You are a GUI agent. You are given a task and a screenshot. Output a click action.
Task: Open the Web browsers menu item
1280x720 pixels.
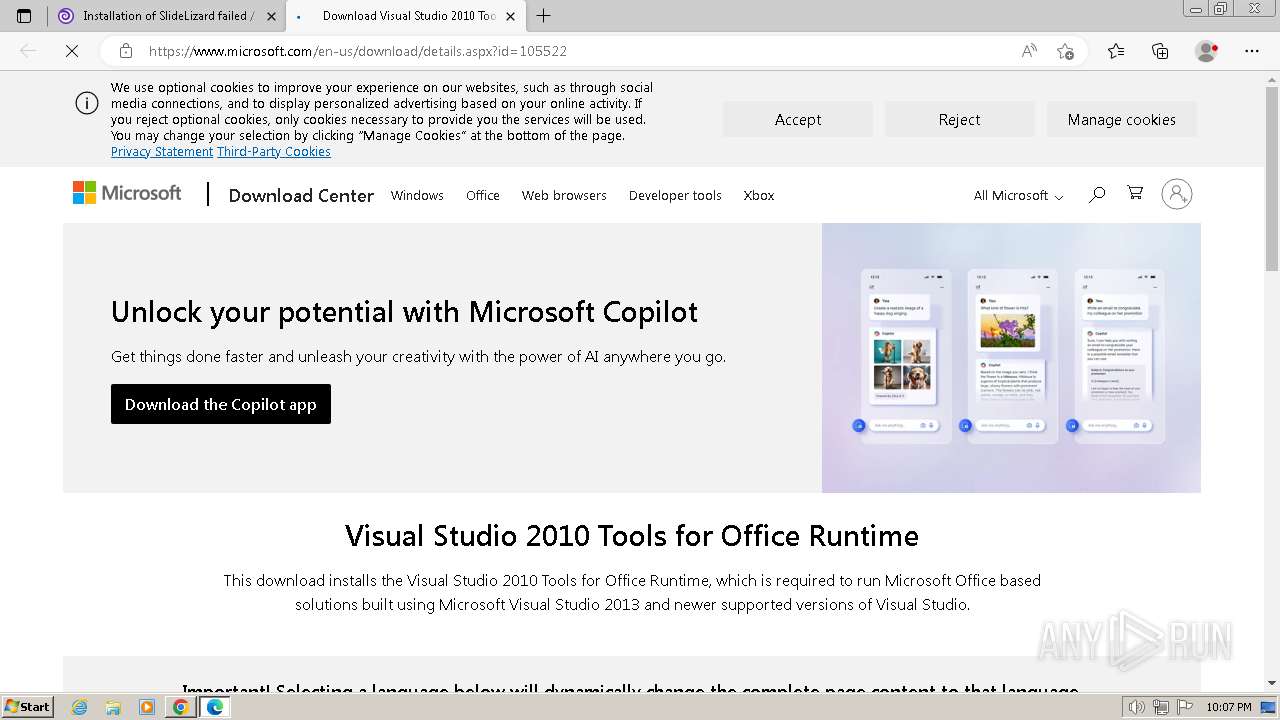pos(564,196)
